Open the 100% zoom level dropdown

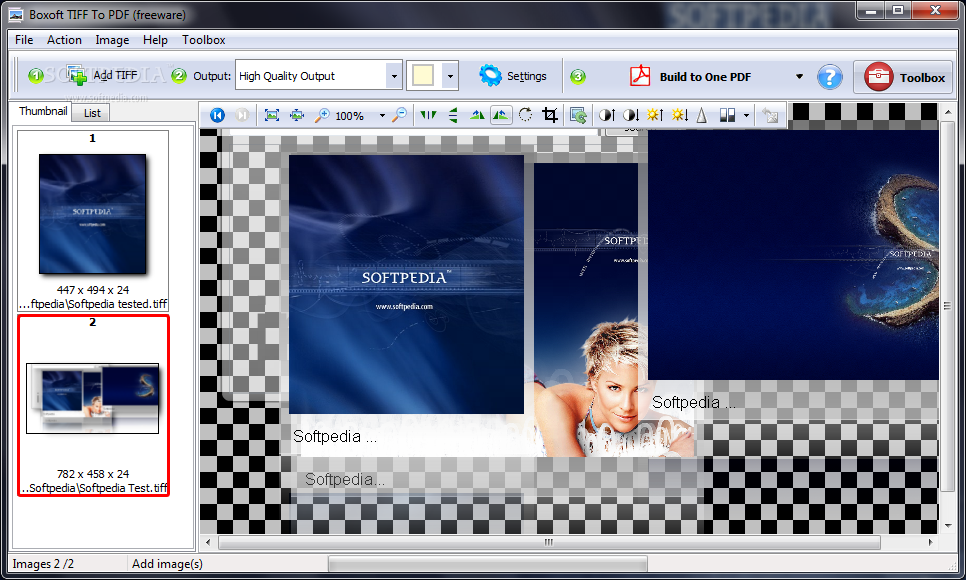coord(382,116)
